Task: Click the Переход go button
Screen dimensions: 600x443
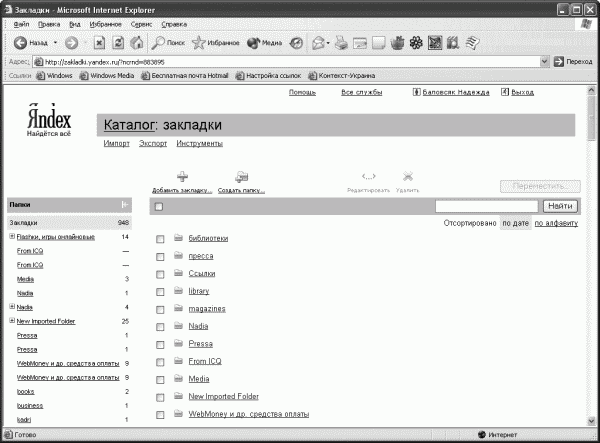Action: (x=573, y=62)
